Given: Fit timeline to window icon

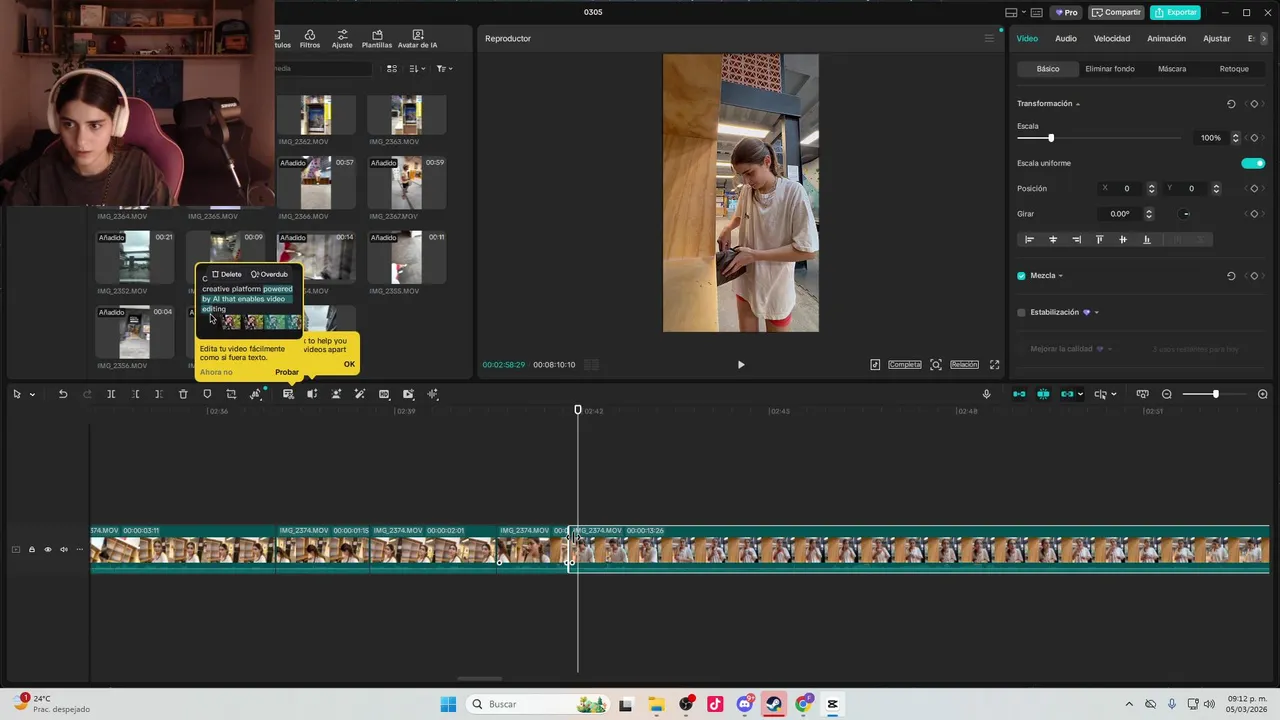Looking at the screenshot, I should (1143, 394).
